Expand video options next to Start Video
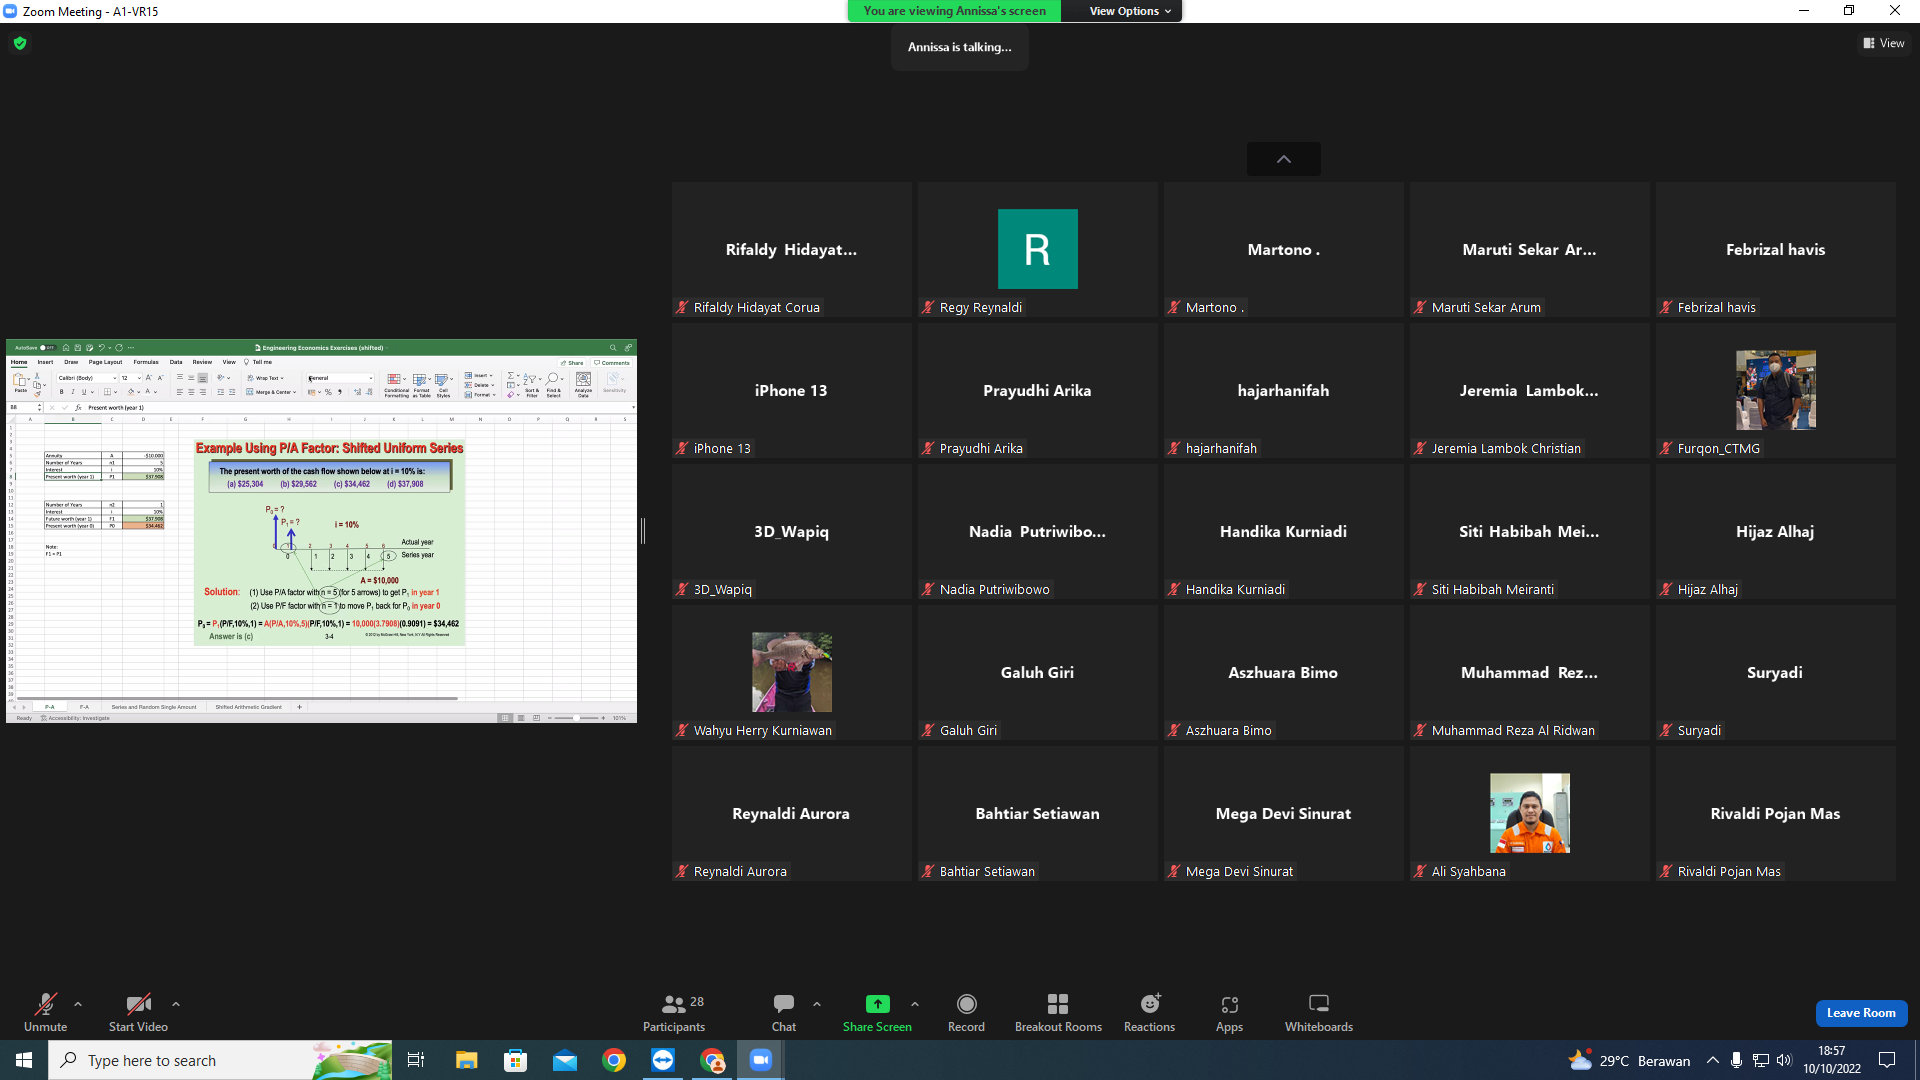 pyautogui.click(x=176, y=1004)
